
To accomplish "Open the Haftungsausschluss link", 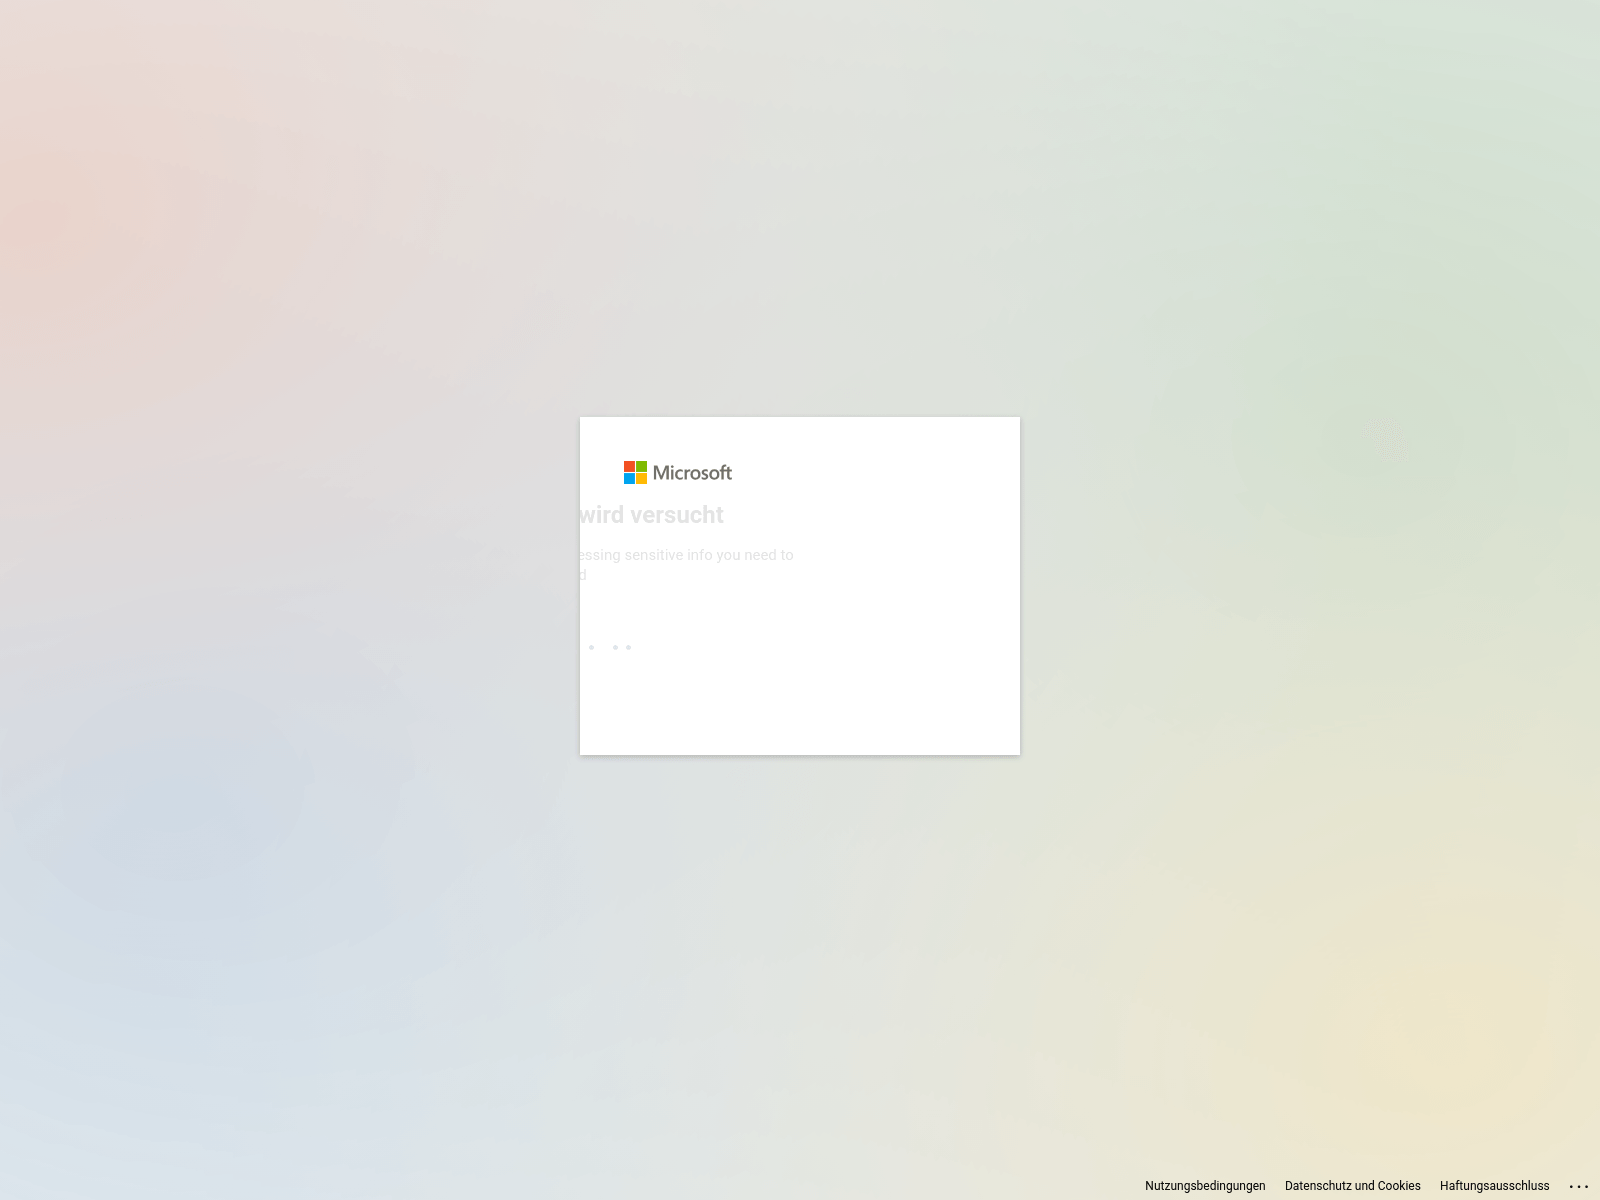I will (1494, 1186).
